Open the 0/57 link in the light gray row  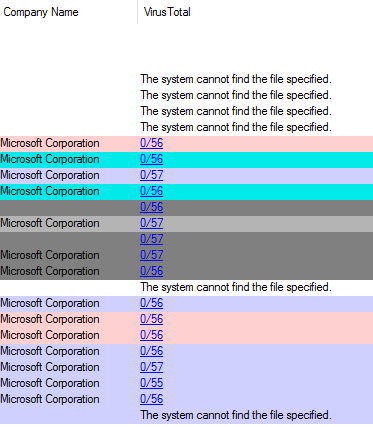151,223
